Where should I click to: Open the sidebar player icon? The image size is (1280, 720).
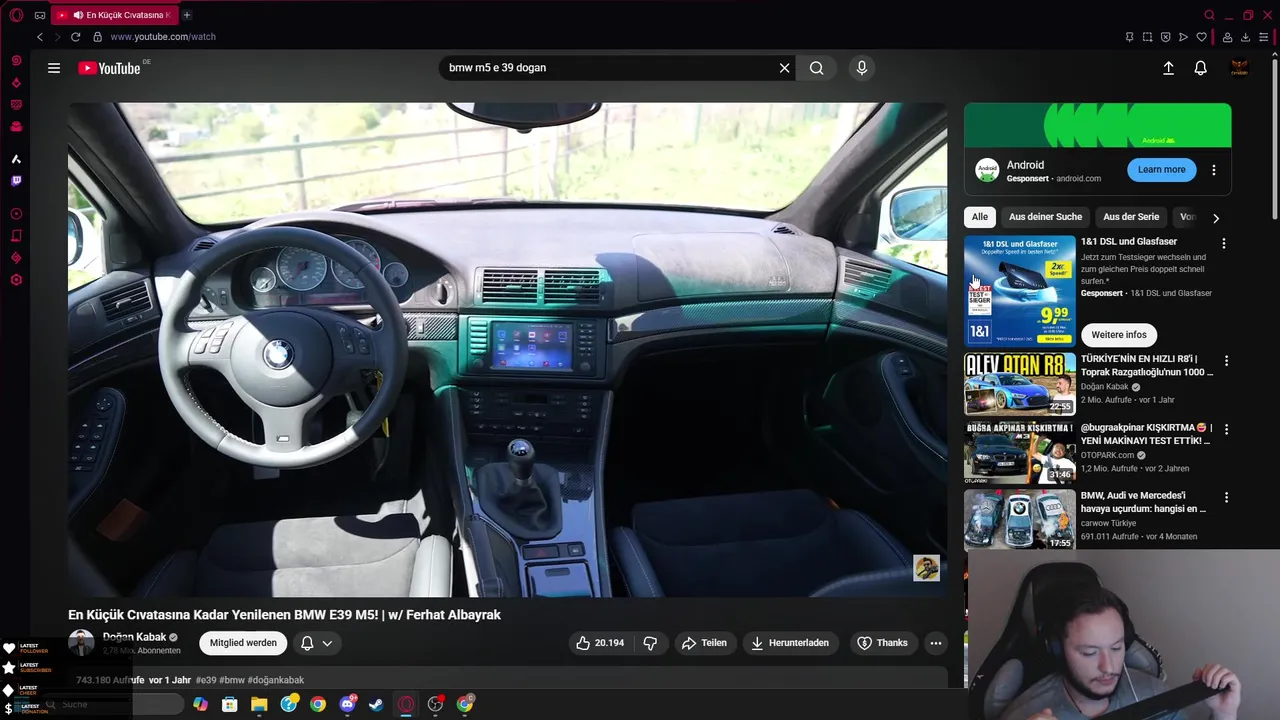[x=16, y=214]
